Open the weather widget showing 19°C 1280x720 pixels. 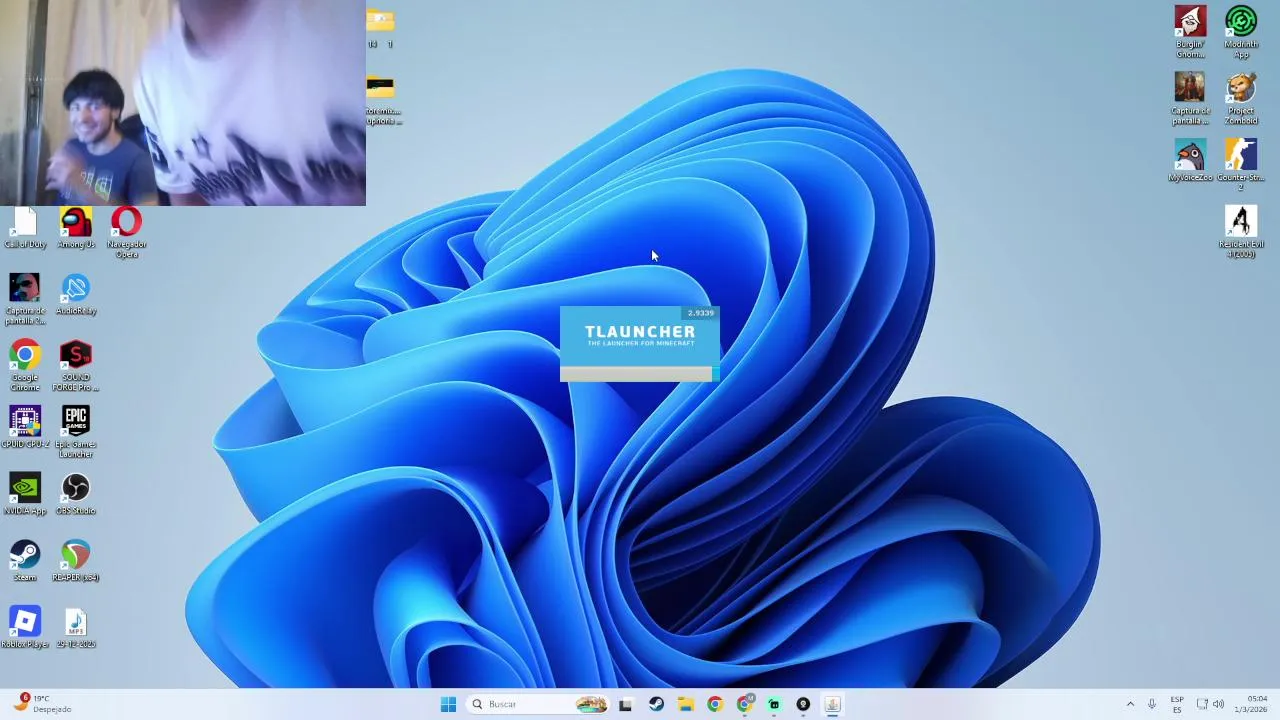(x=40, y=704)
